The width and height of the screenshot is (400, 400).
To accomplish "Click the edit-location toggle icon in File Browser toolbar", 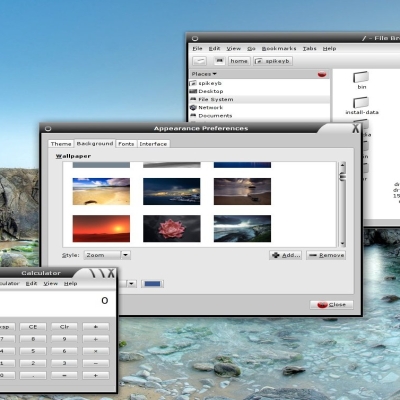I will (x=200, y=61).
